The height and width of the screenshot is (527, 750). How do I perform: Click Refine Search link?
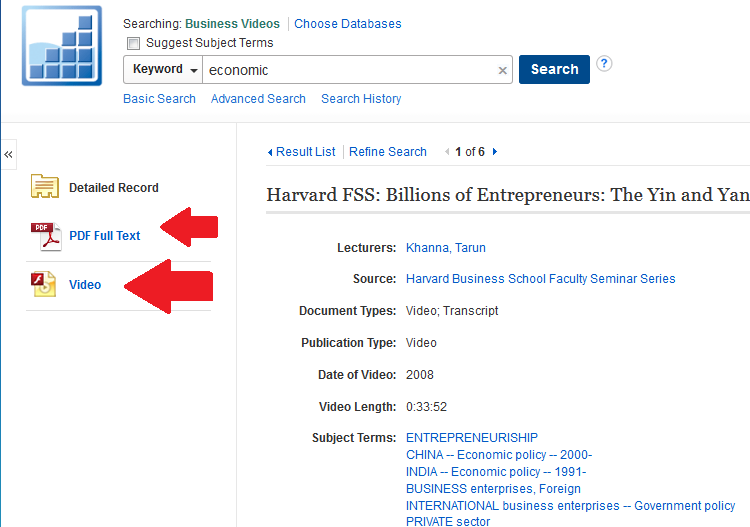tap(388, 152)
